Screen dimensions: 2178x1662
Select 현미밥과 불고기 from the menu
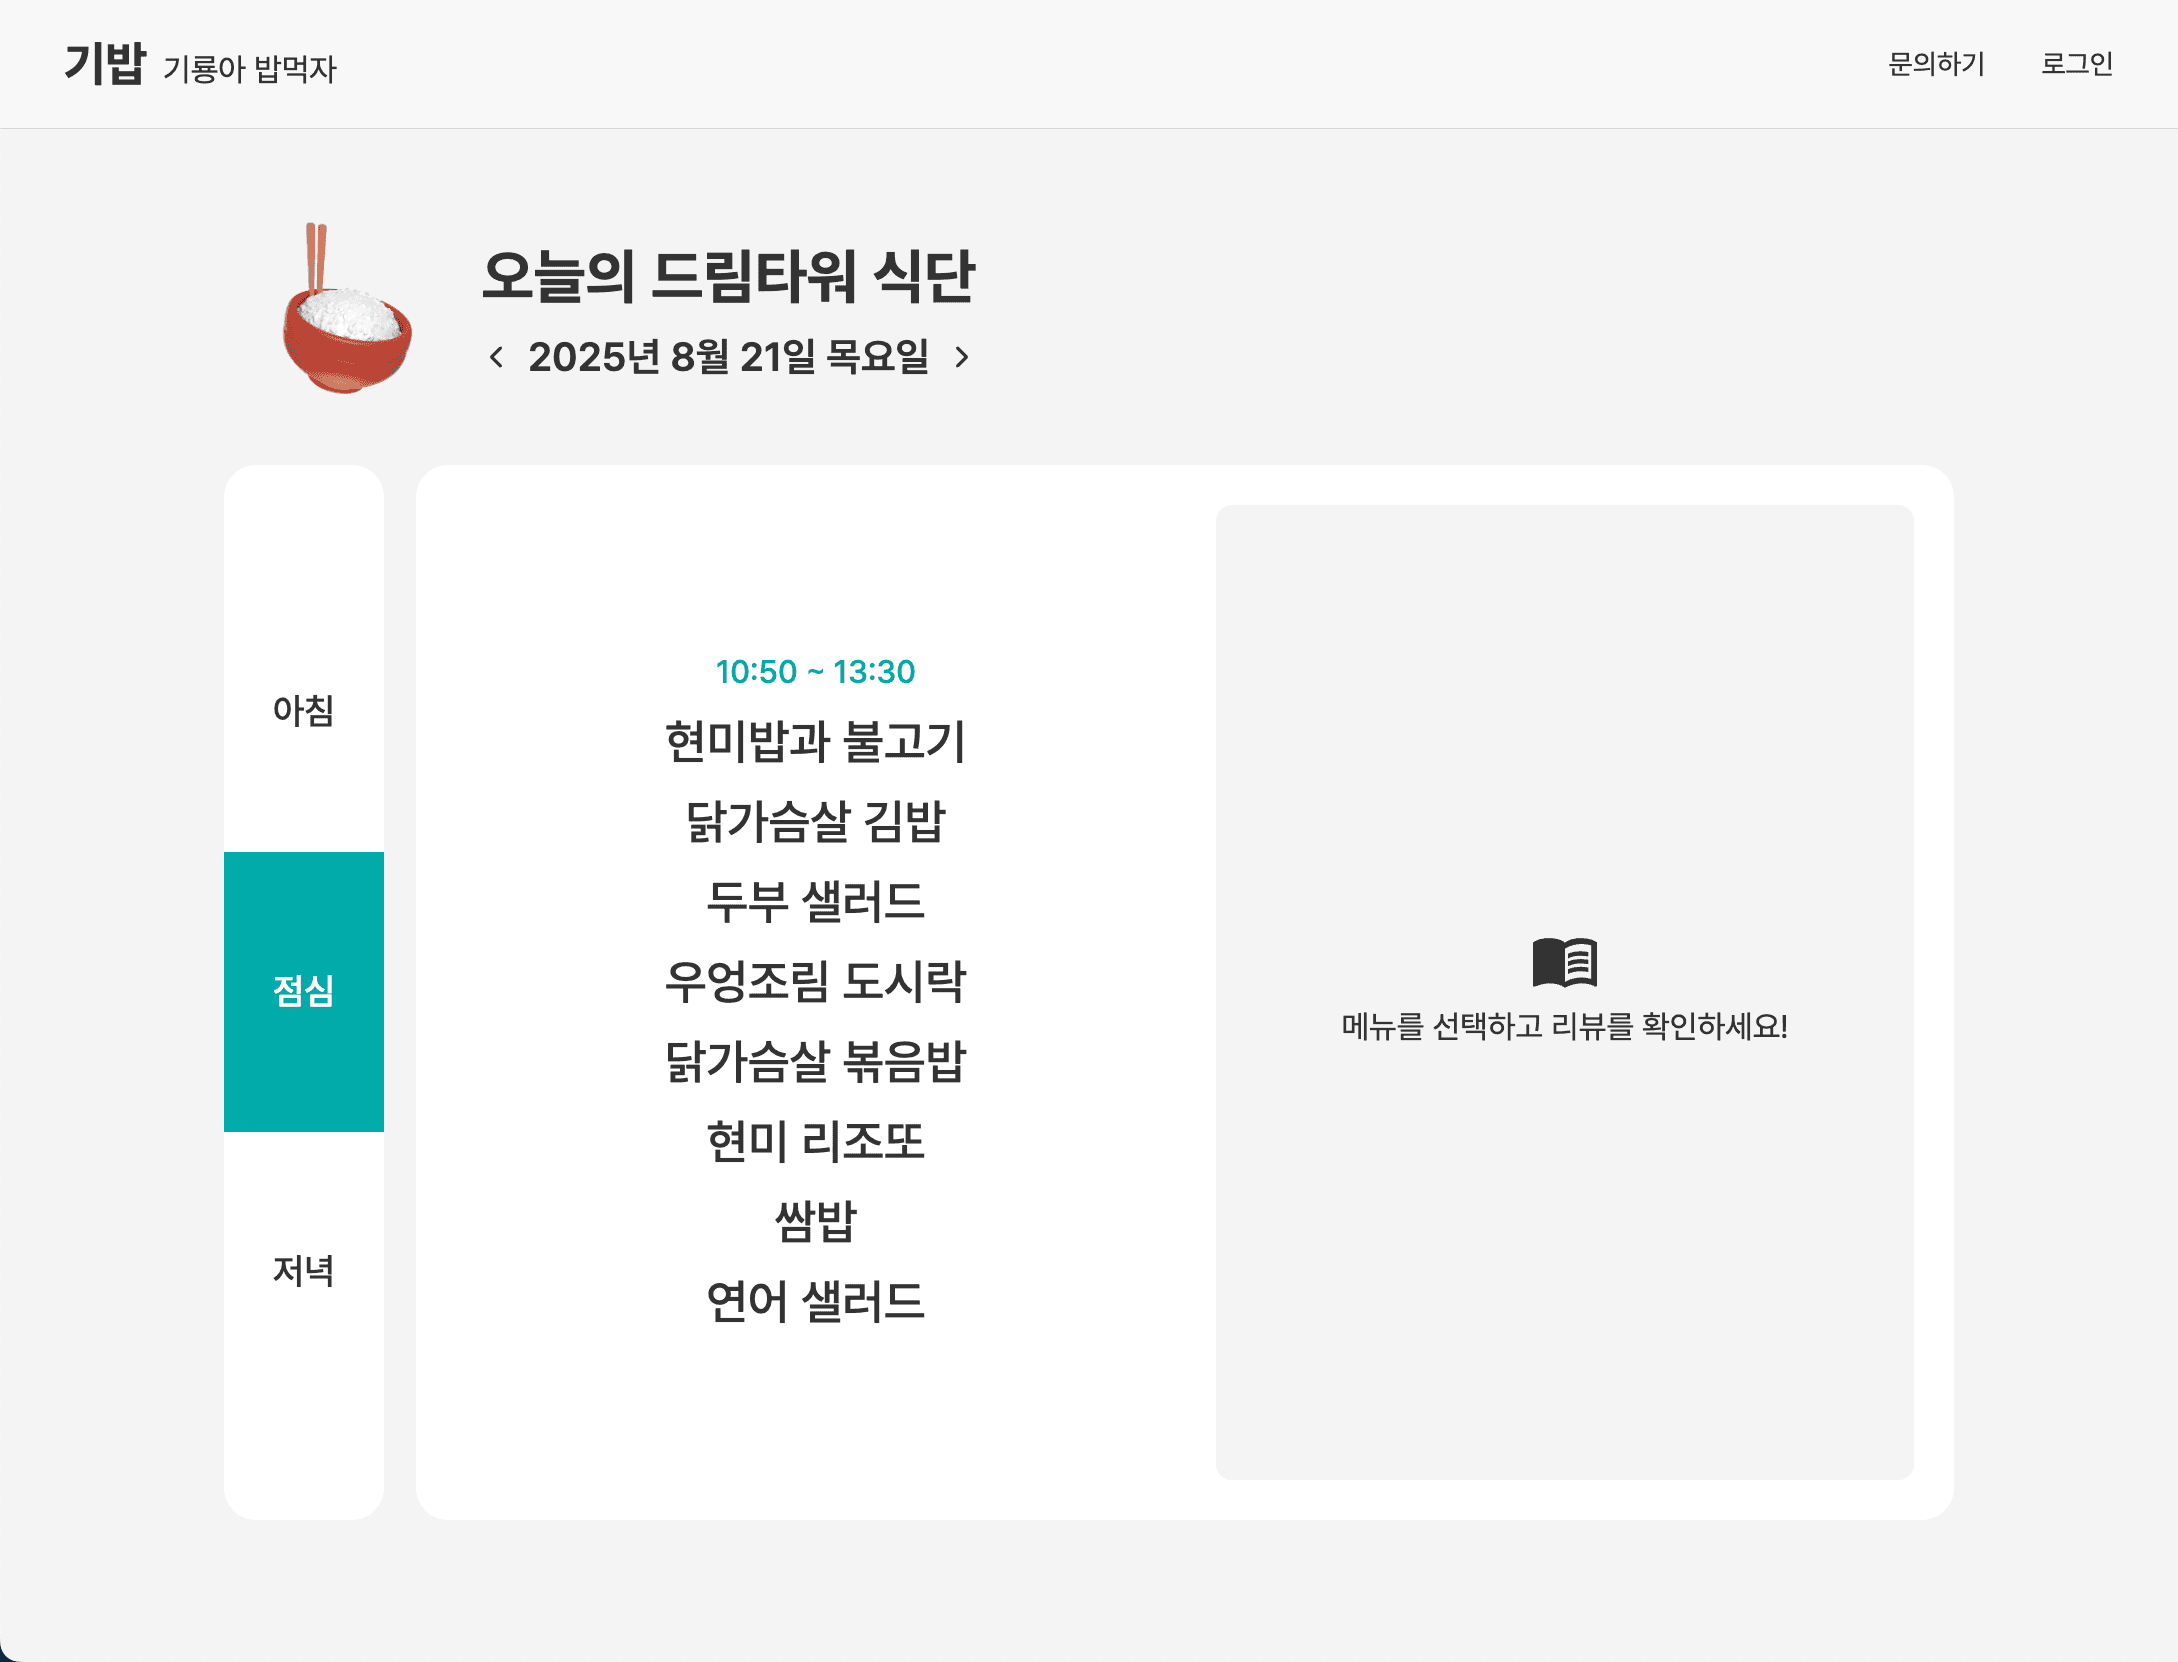[817, 741]
